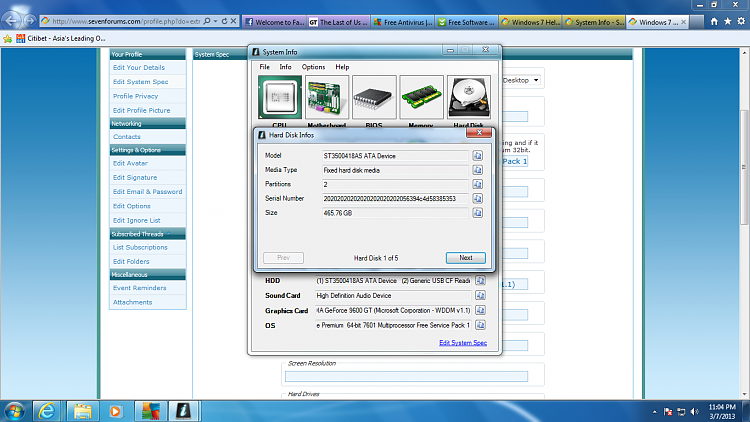Open Contacts in sidebar
This screenshot has width=750, height=422.
tap(127, 137)
